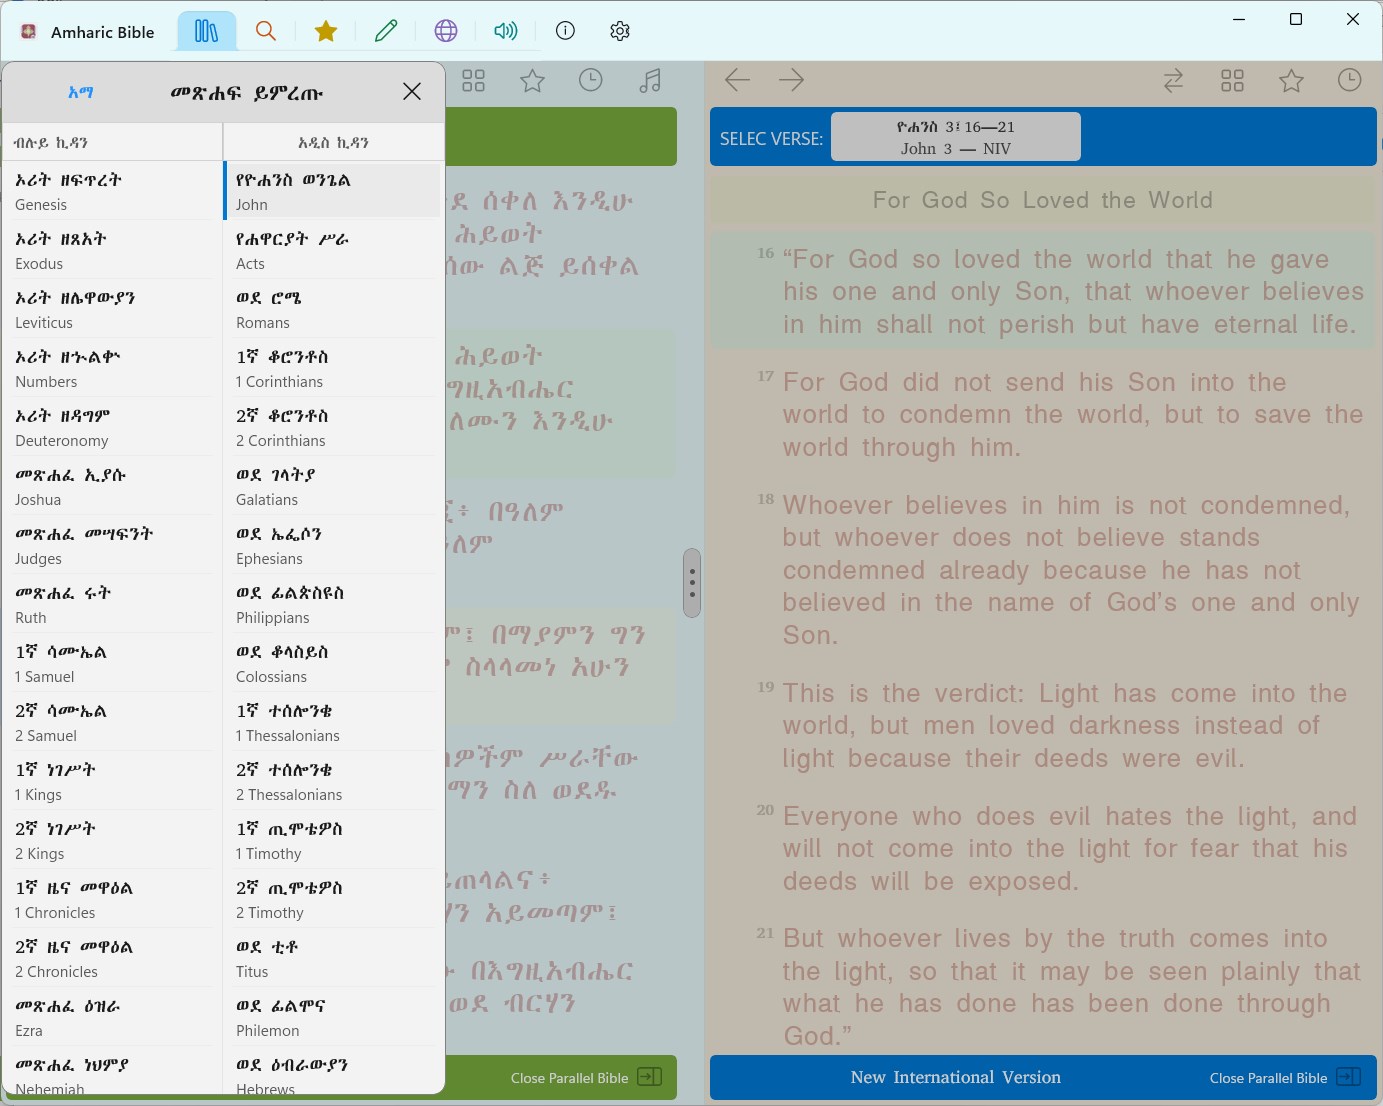
Task: Click the speaker audio icon
Action: tap(506, 31)
